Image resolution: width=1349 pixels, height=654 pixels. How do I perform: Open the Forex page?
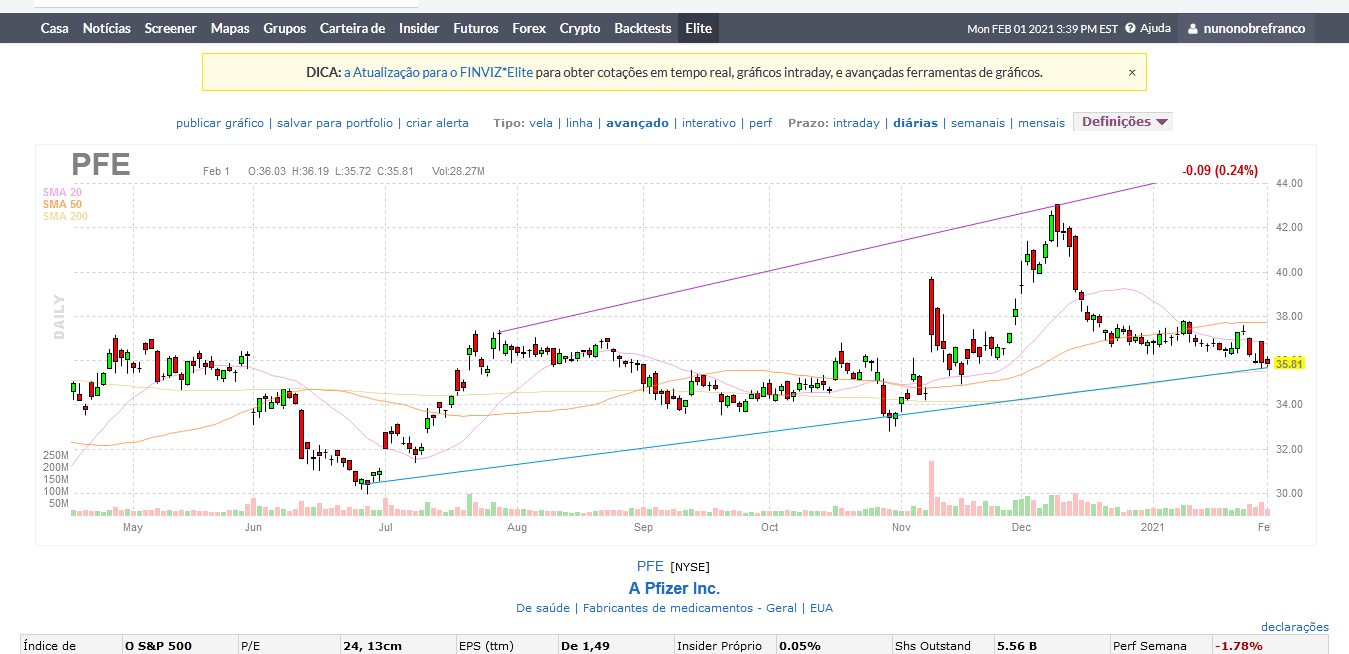[x=529, y=28]
